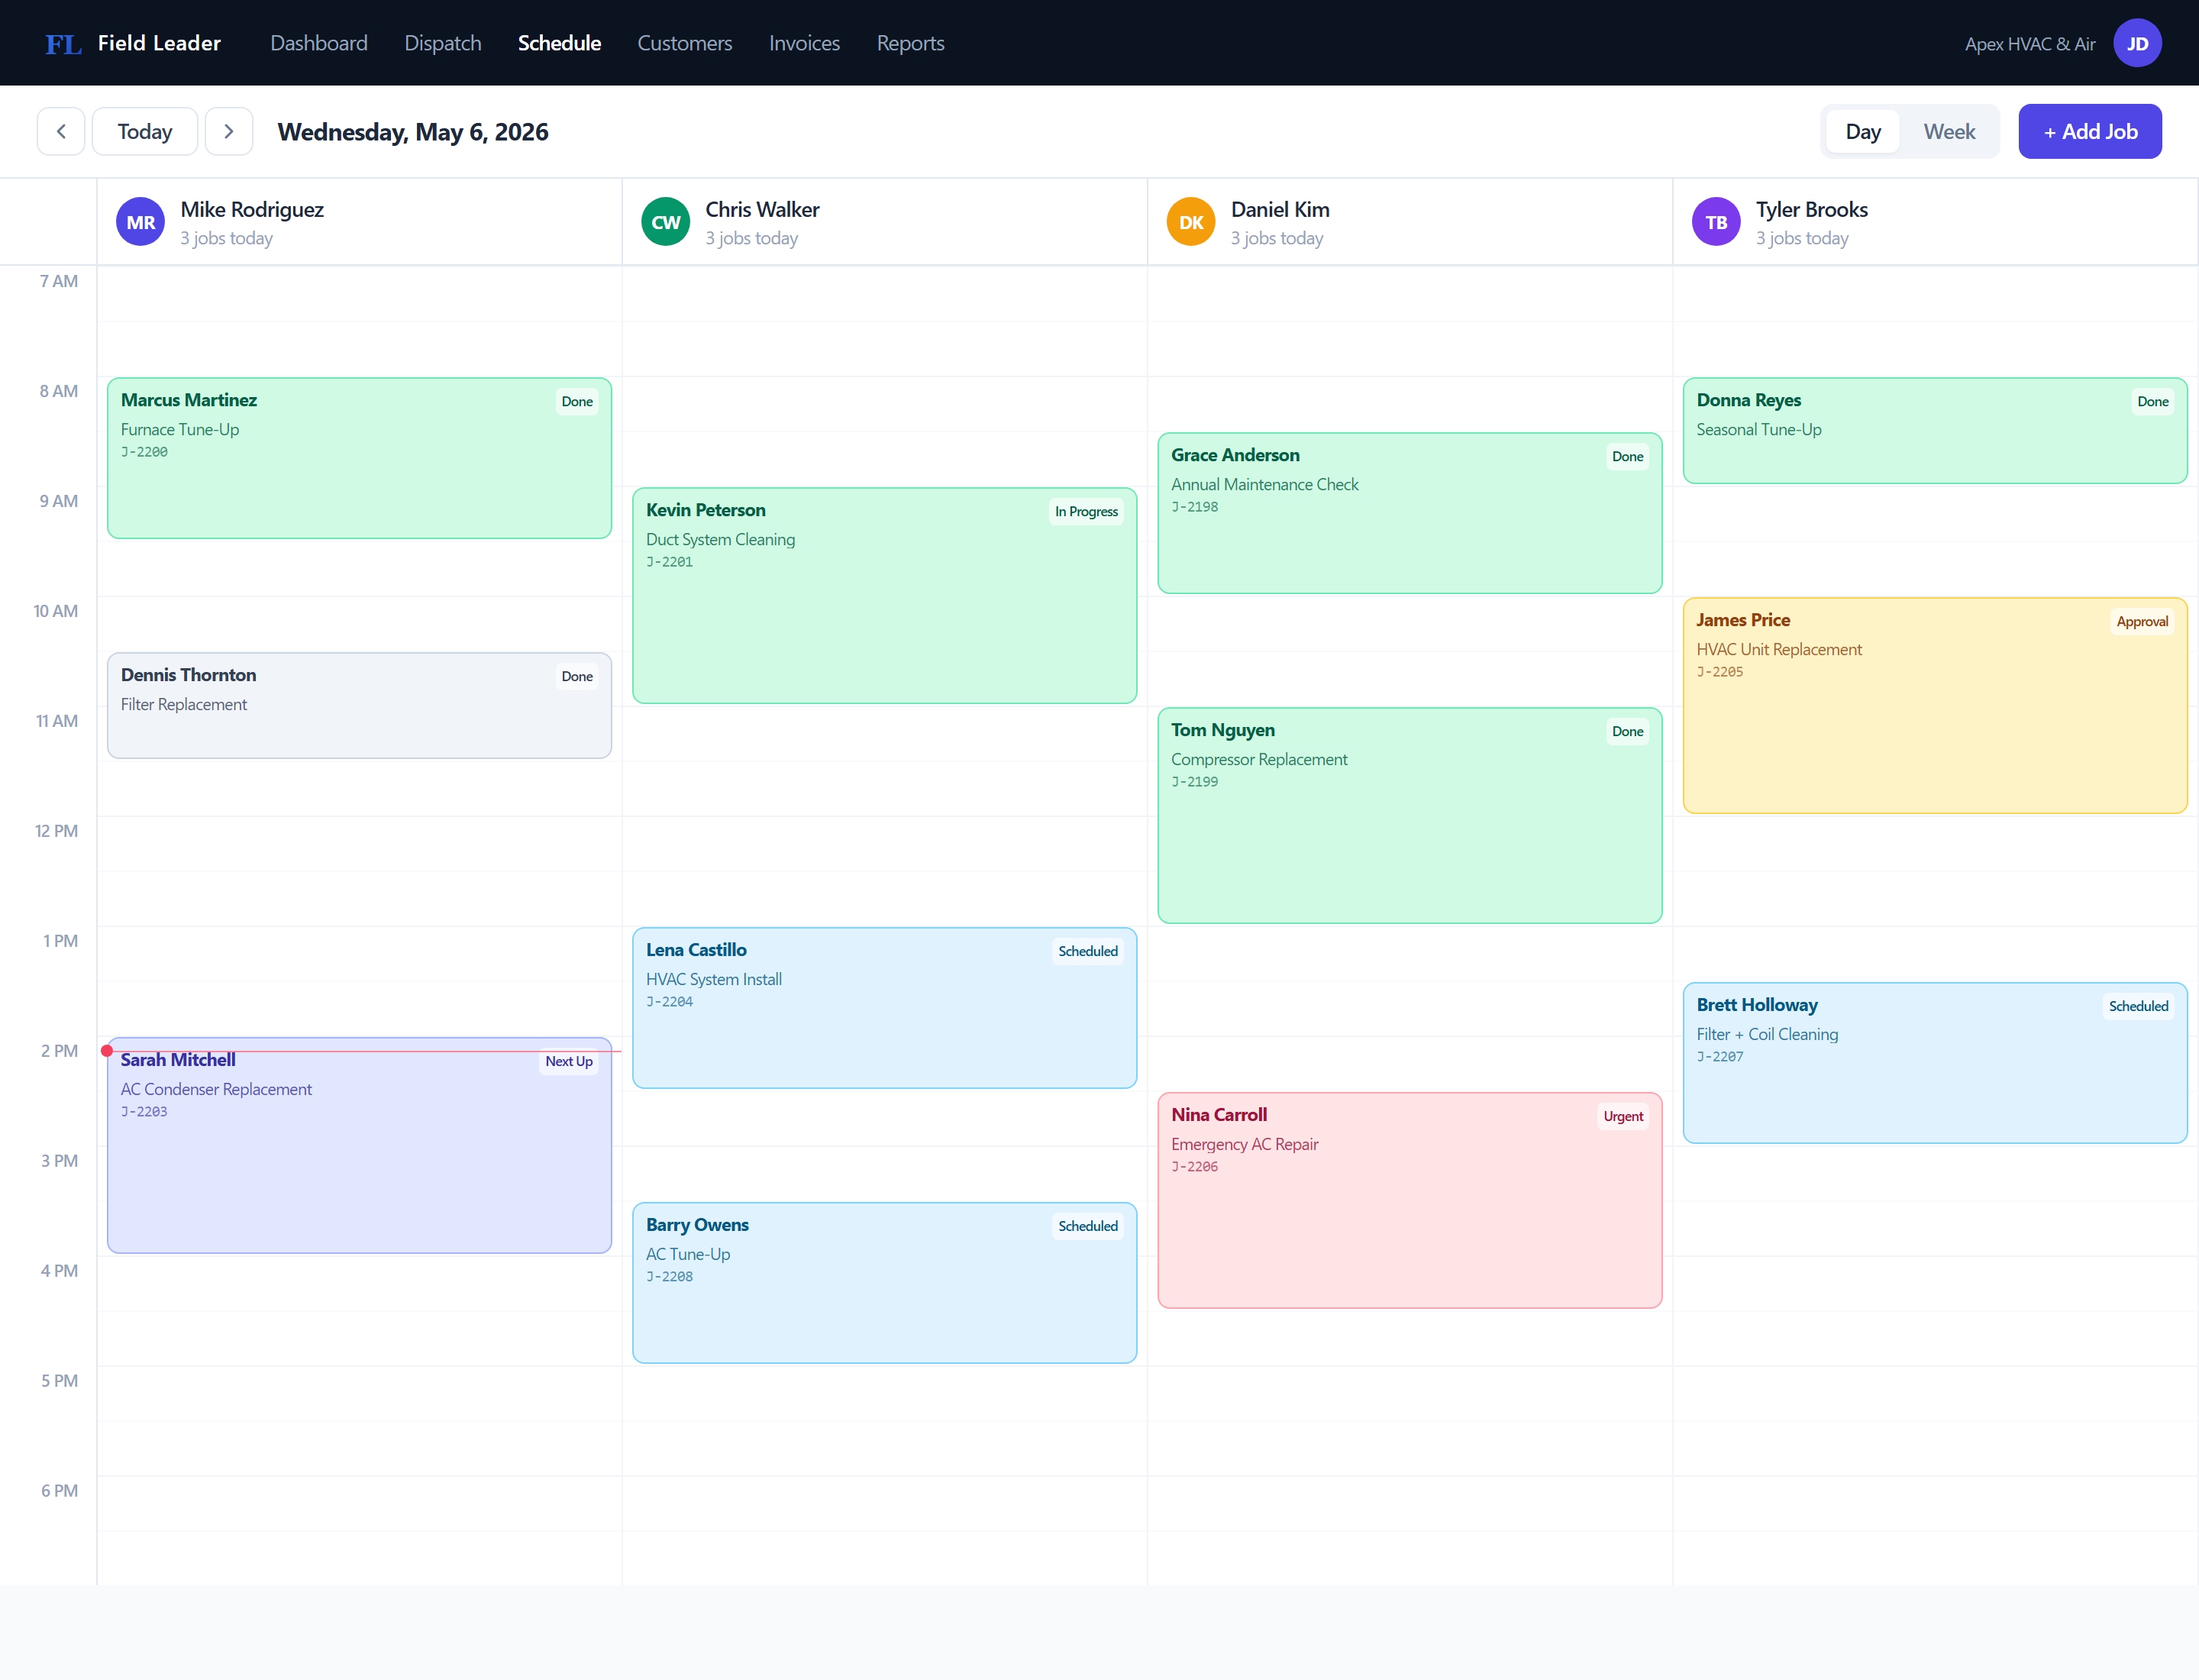
Task: Open Grace Anderson Annual Maintenance Check job
Action: click(1410, 513)
